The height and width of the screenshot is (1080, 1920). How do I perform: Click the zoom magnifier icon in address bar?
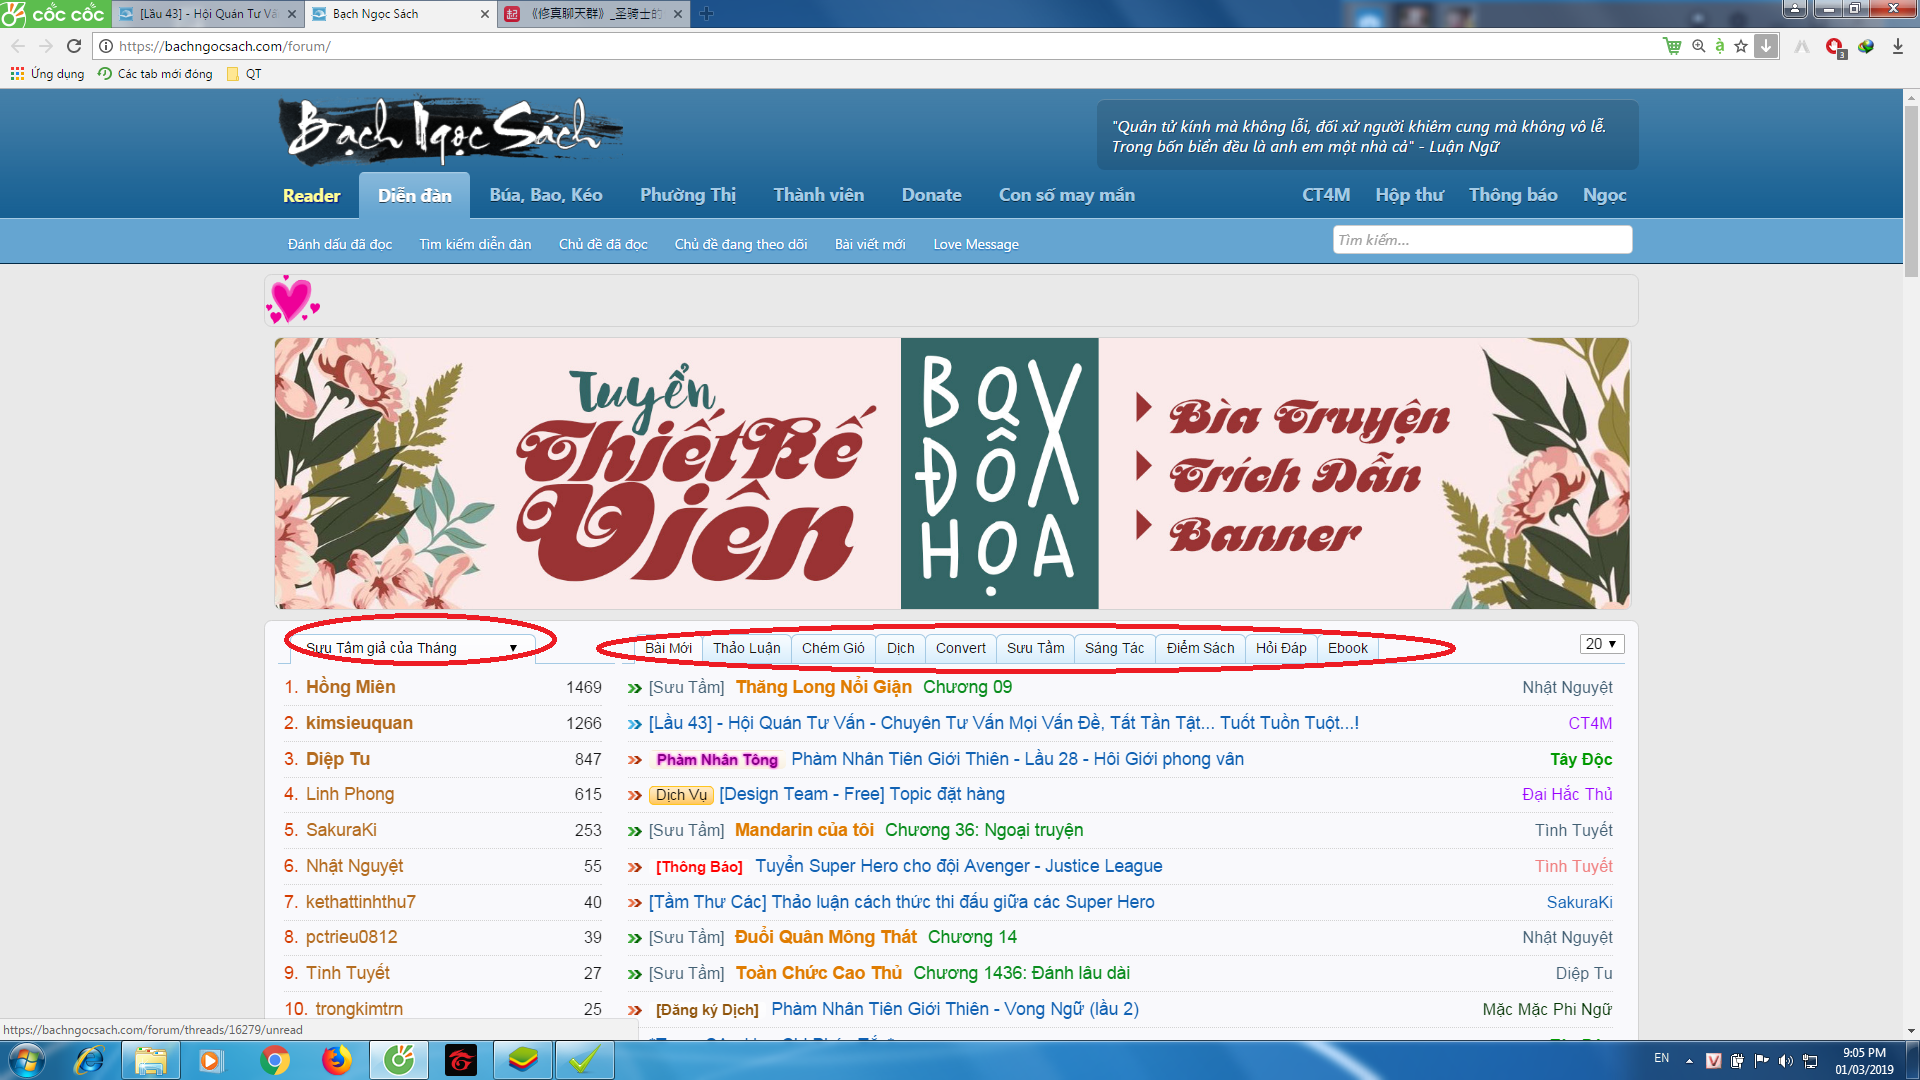tap(1698, 46)
